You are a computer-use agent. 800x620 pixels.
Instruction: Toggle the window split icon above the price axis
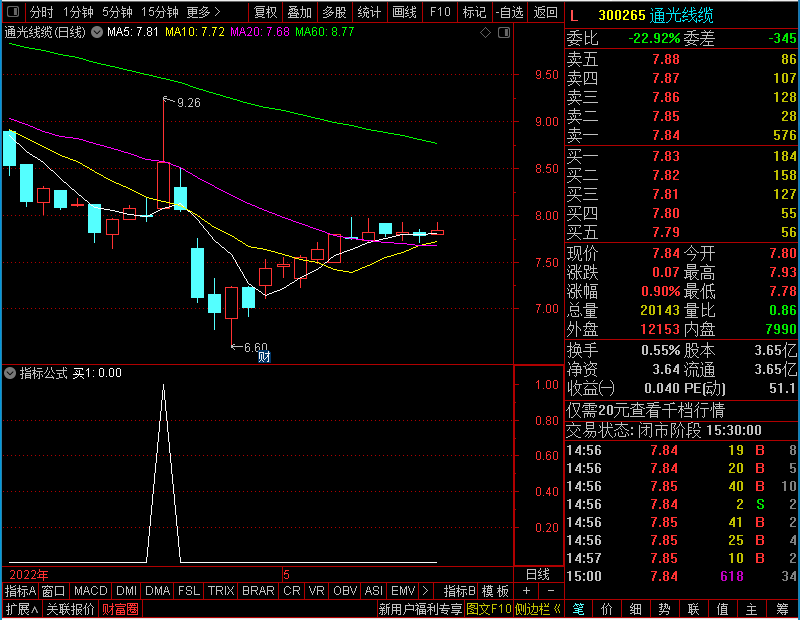pos(504,33)
